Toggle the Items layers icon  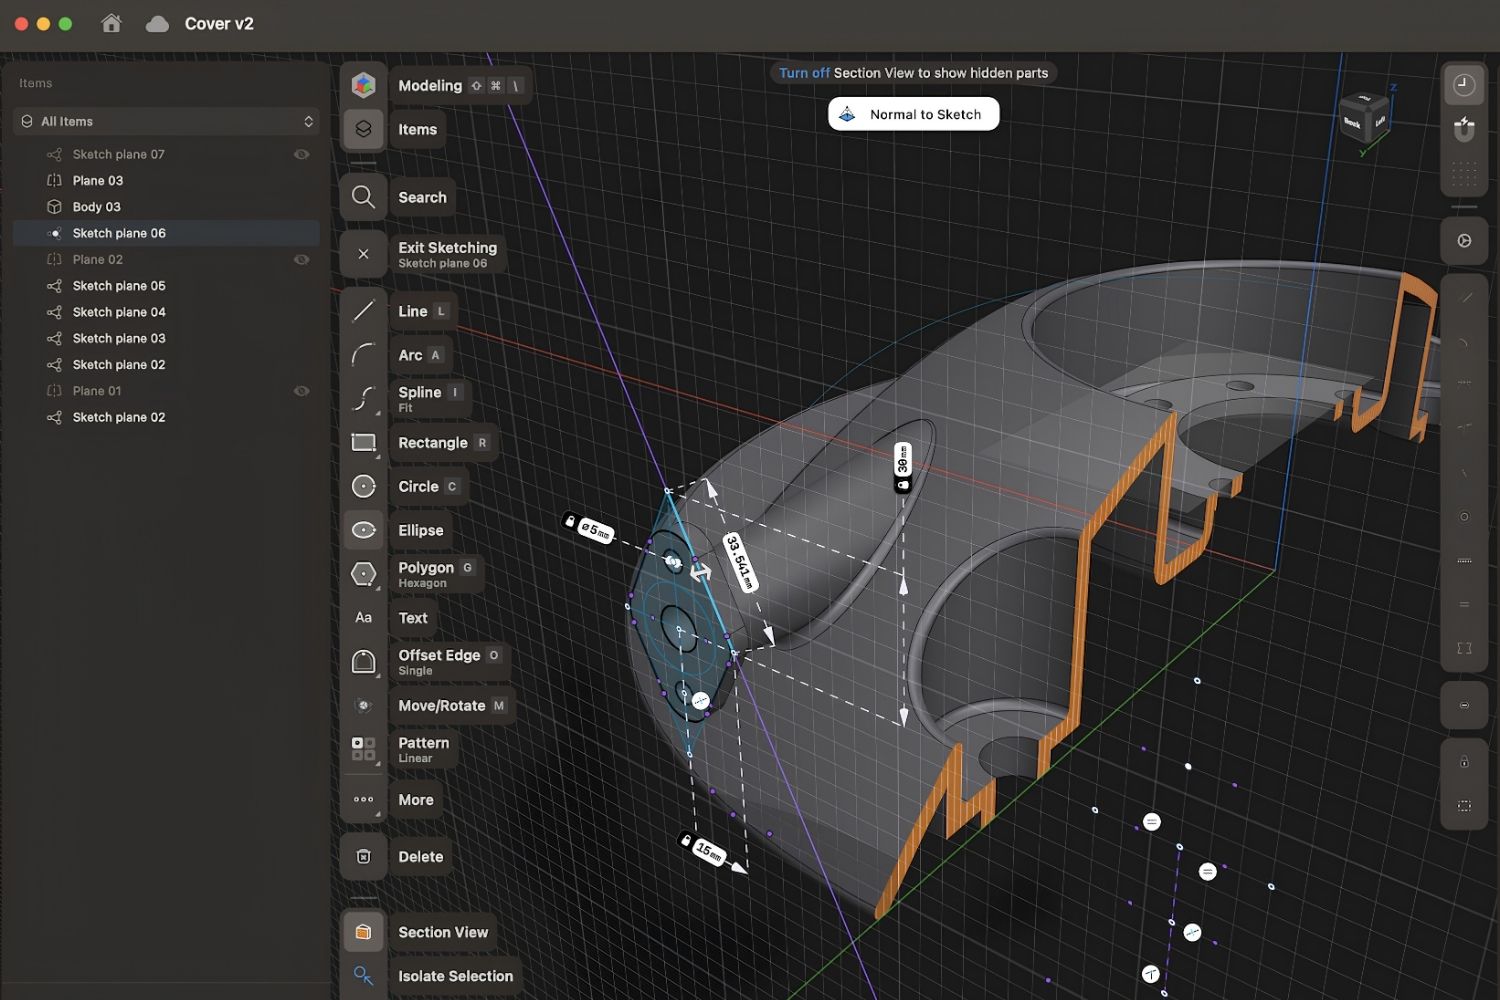pos(363,129)
